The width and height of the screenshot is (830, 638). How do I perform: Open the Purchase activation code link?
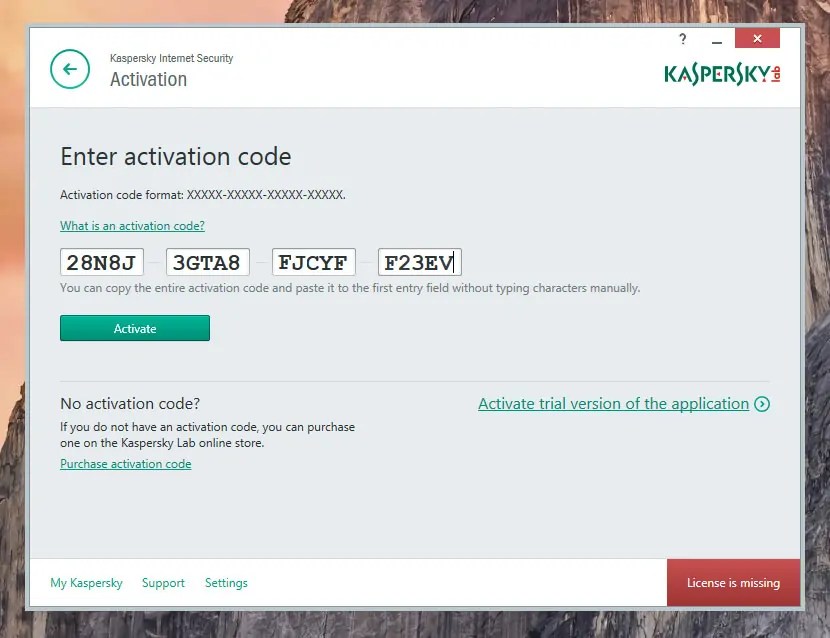pyautogui.click(x=125, y=464)
